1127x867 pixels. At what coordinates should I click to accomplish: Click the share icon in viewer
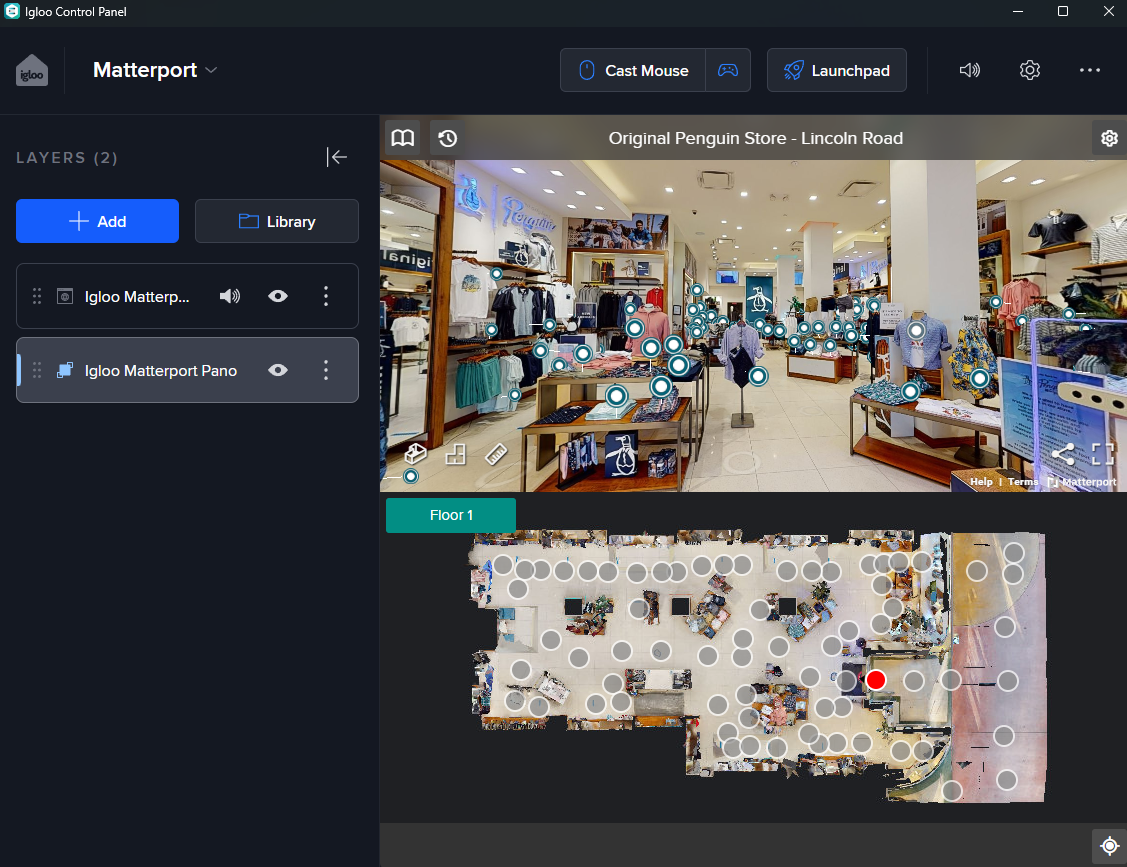[x=1063, y=454]
